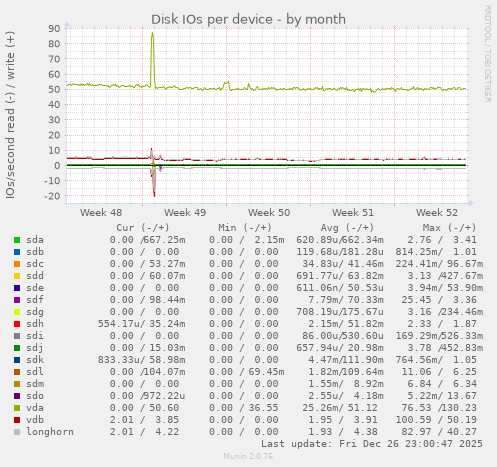The width and height of the screenshot is (497, 467).
Task: Click the vdb dark red legend swatch
Action: pos(17,420)
